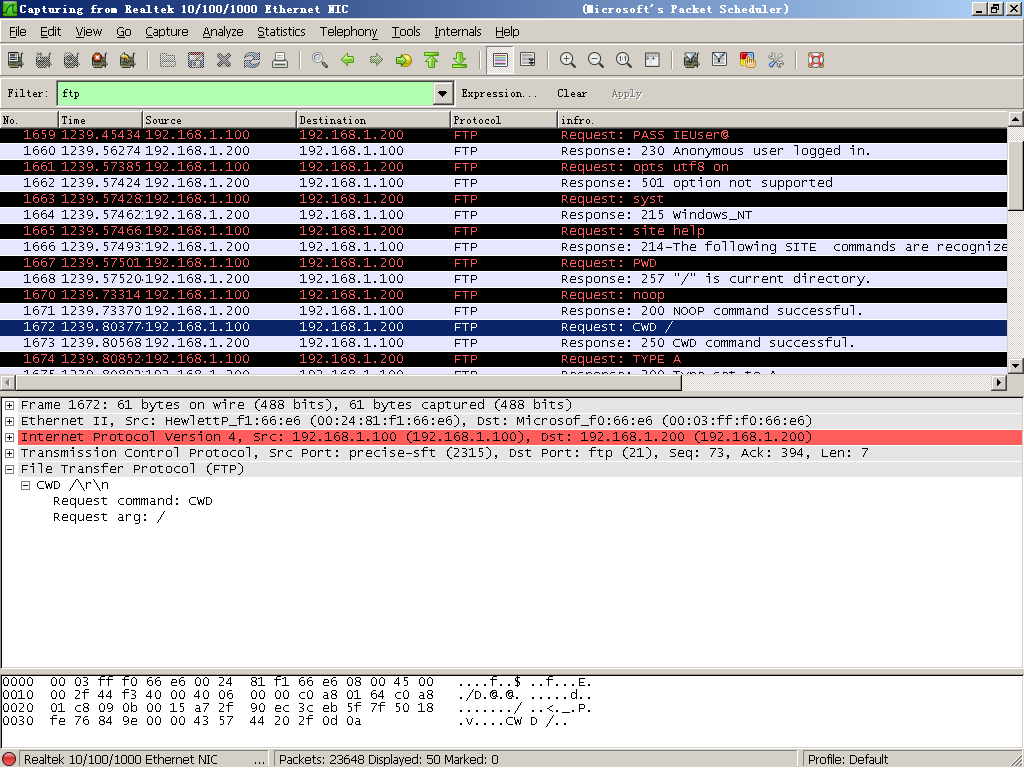Reset zoom to normal size
This screenshot has width=1024, height=768.
[624, 60]
